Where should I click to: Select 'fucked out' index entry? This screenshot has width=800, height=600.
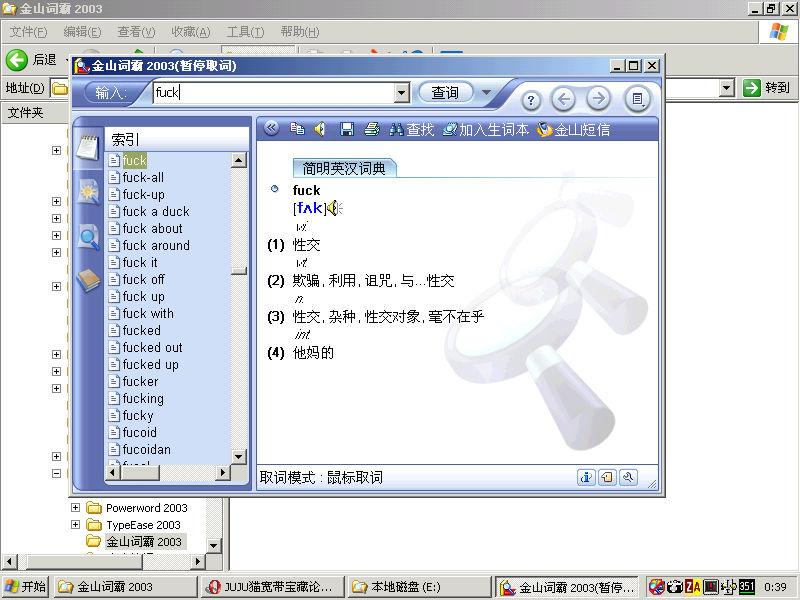(x=152, y=347)
